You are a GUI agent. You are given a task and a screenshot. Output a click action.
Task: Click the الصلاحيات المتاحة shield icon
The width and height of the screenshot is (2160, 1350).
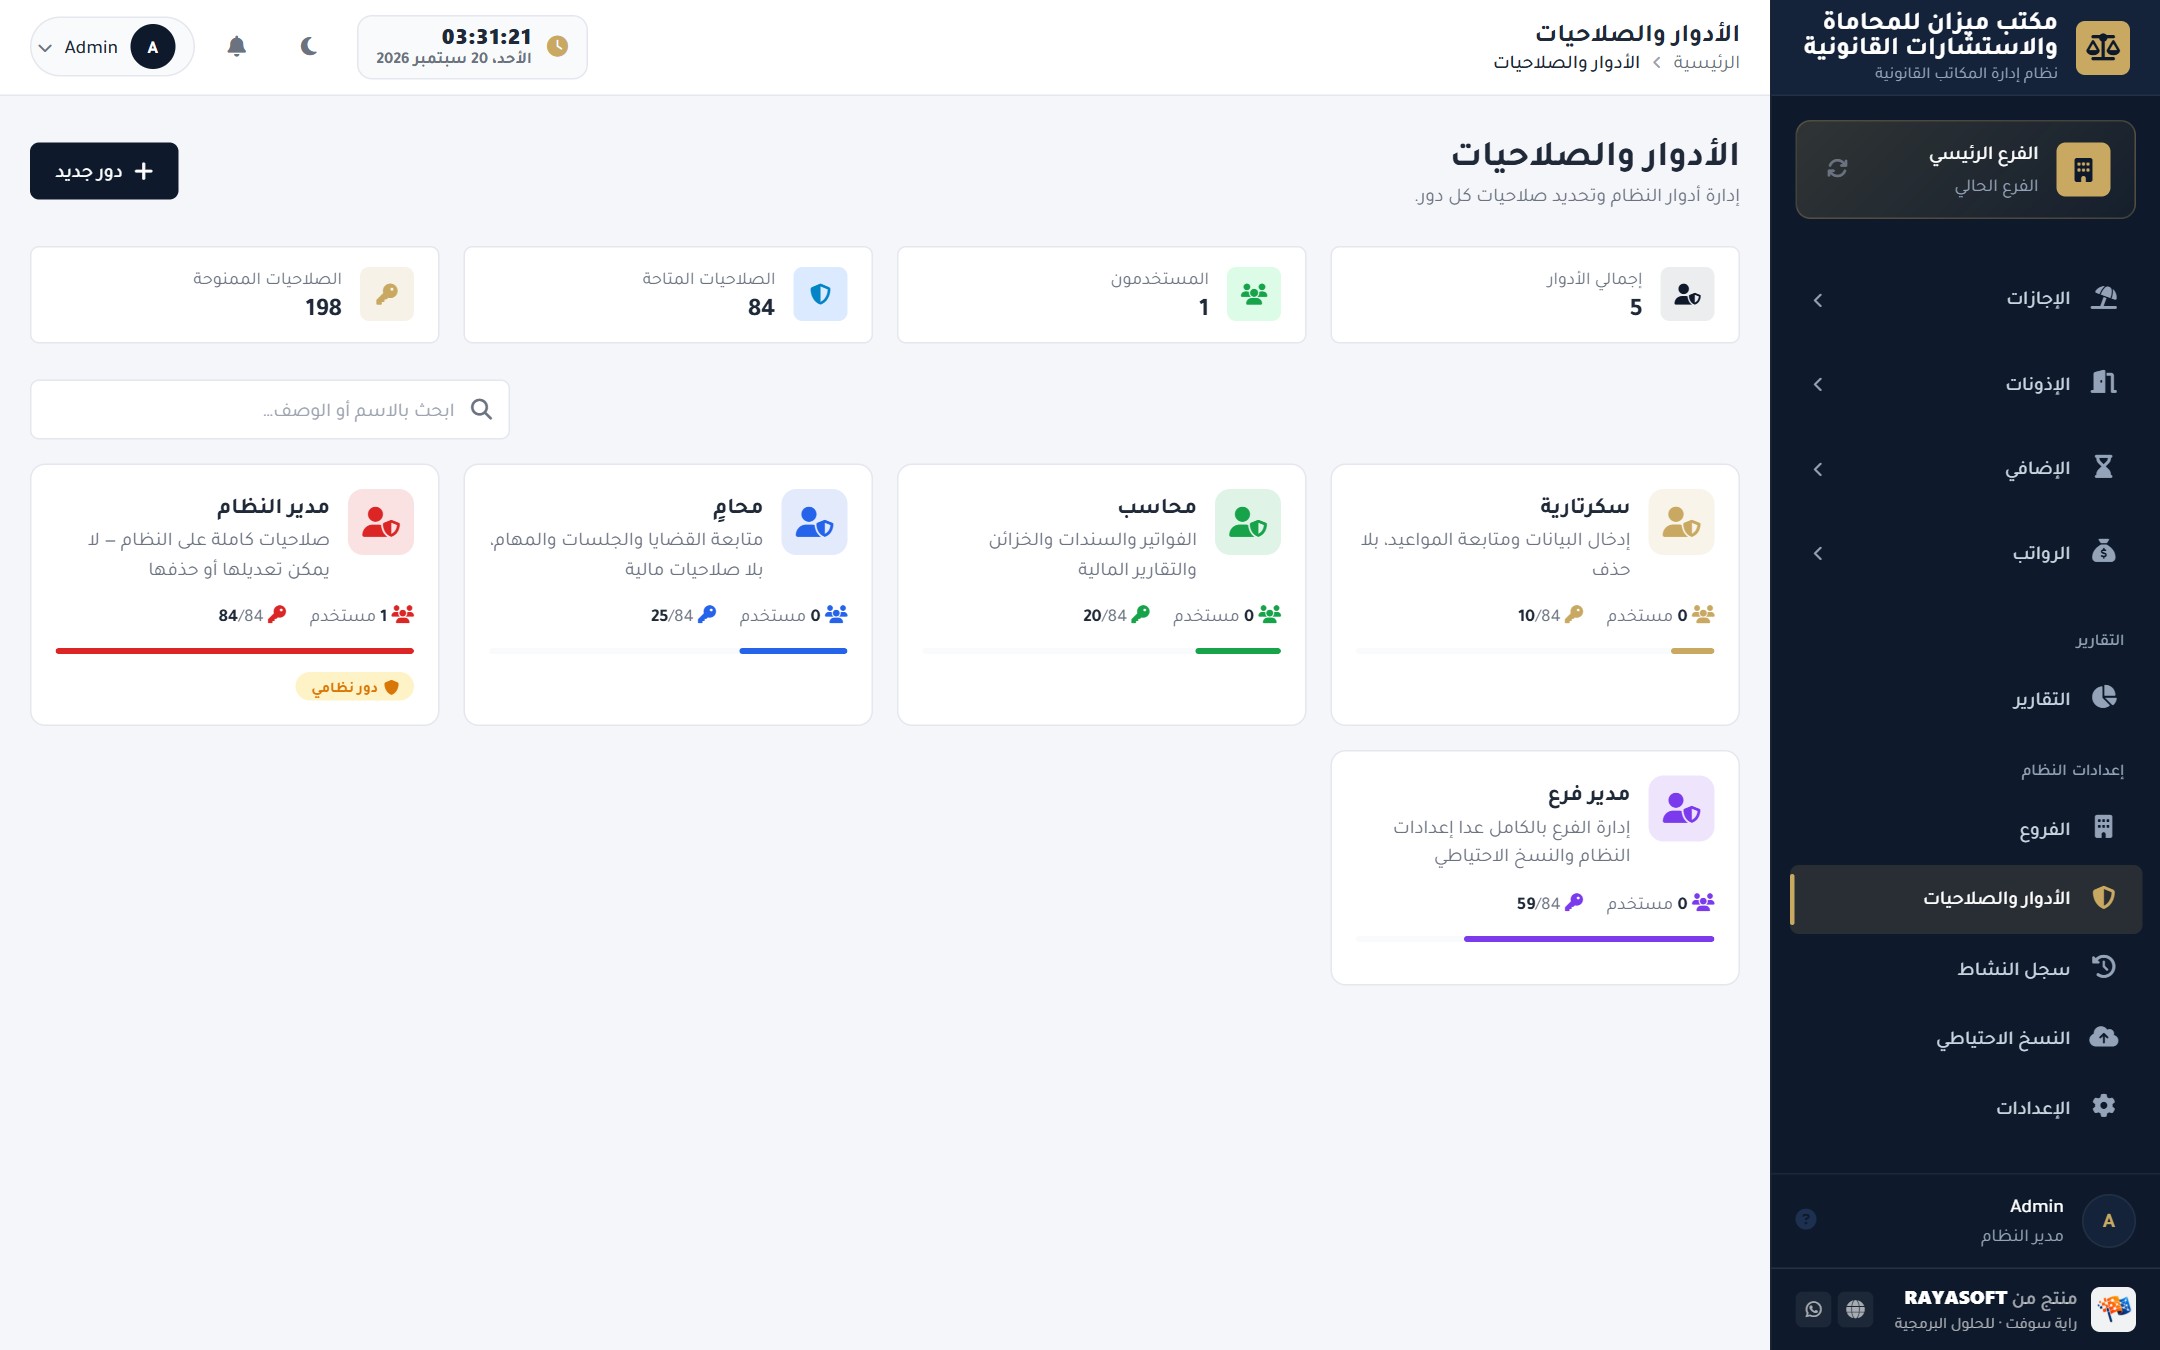coord(820,294)
